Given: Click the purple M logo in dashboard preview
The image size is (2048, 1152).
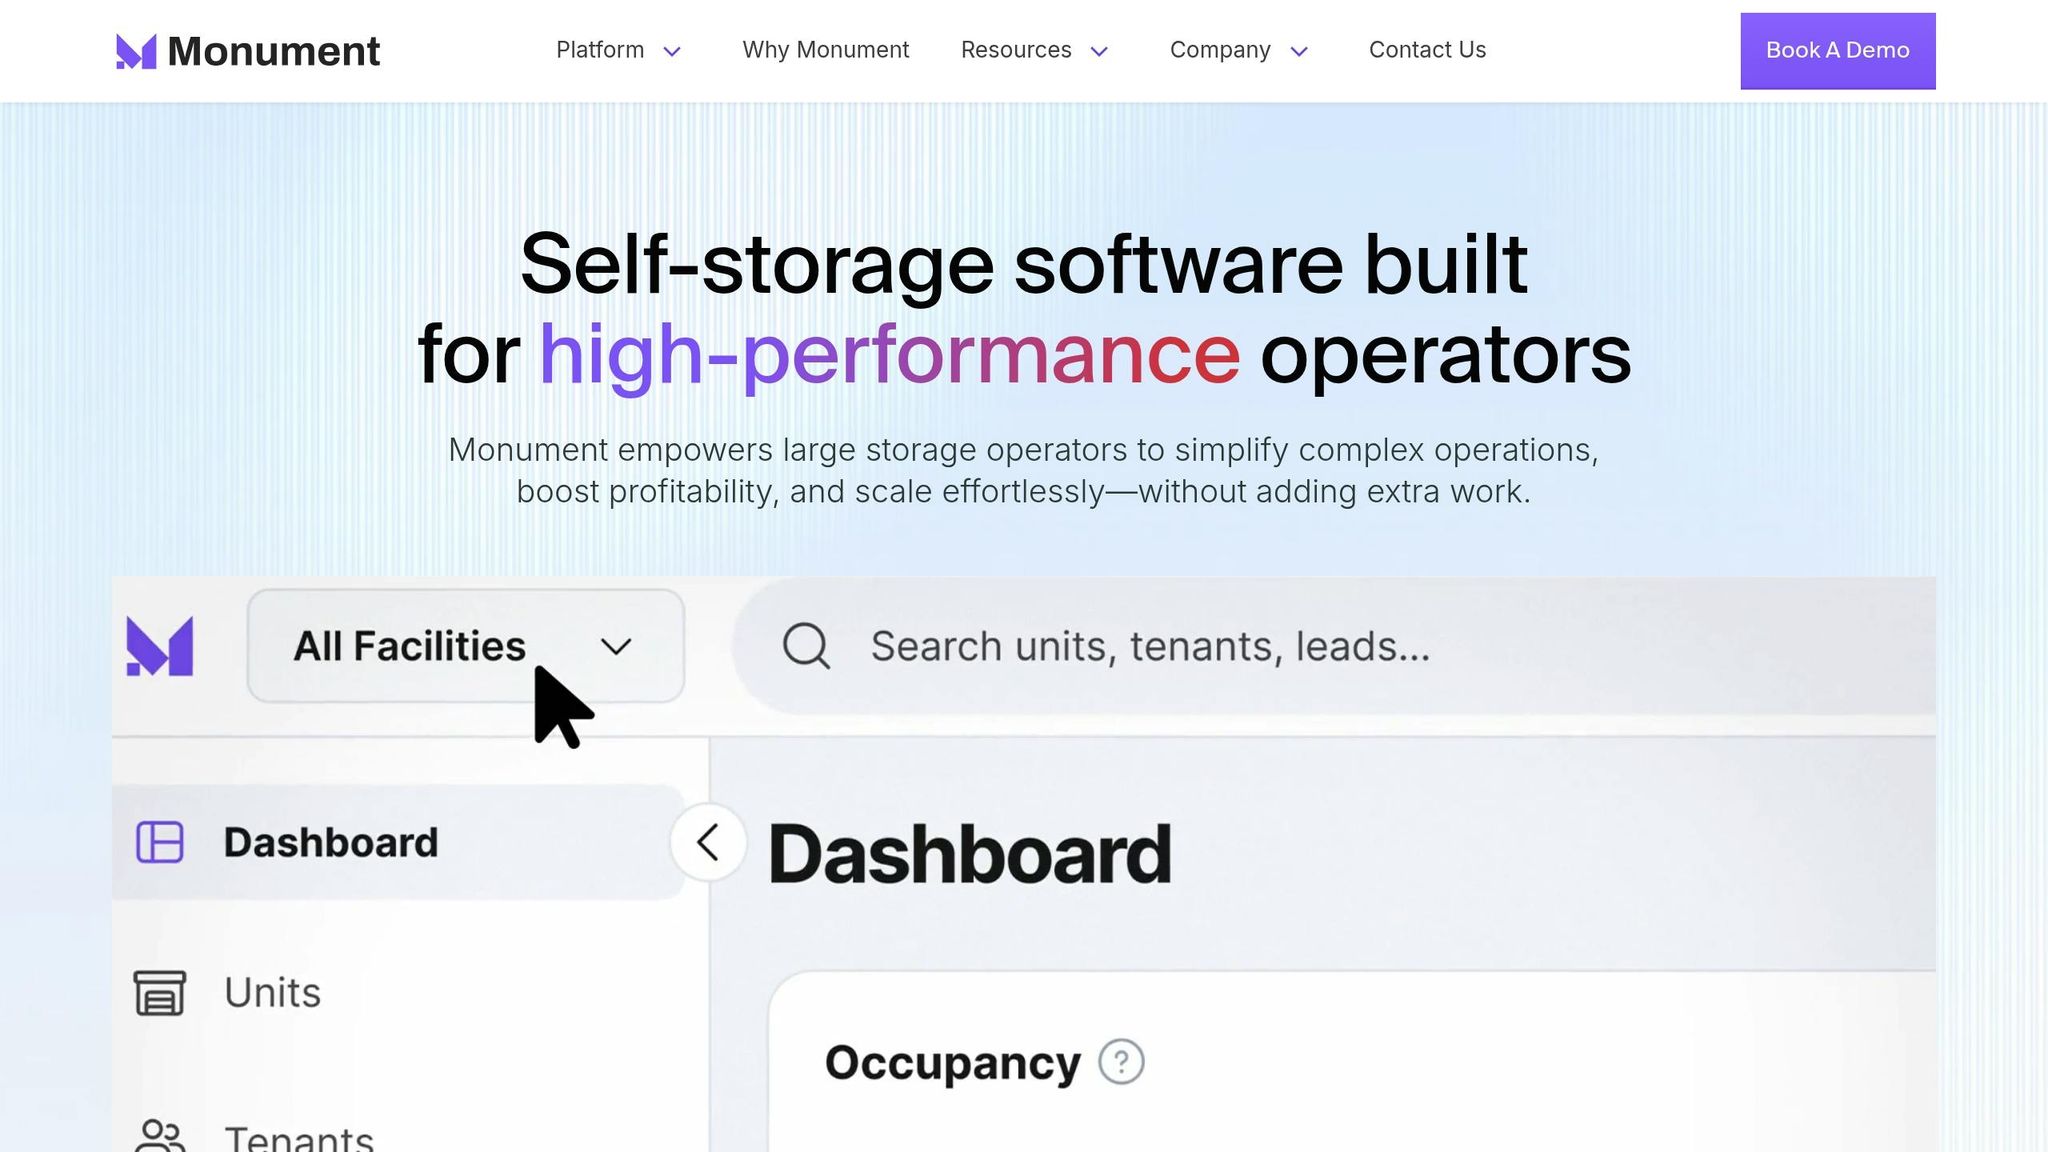Looking at the screenshot, I should click(160, 646).
